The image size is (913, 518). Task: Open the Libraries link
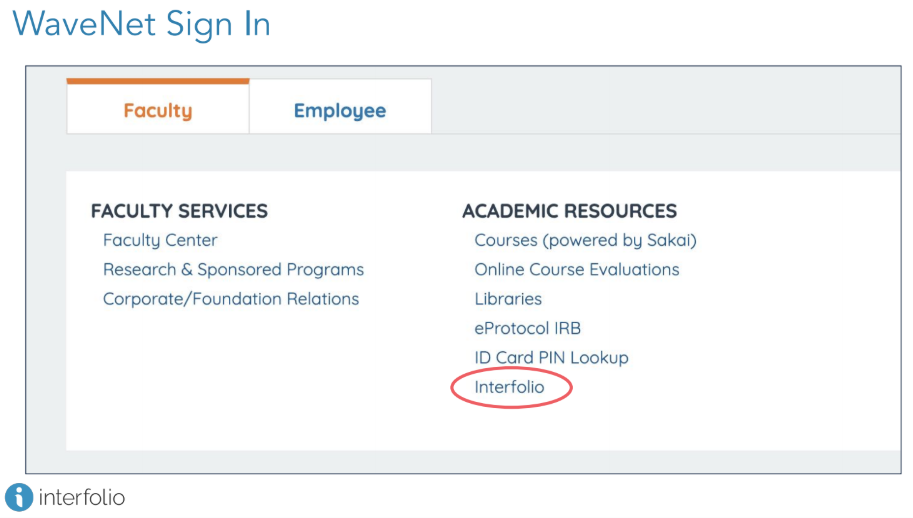point(508,298)
